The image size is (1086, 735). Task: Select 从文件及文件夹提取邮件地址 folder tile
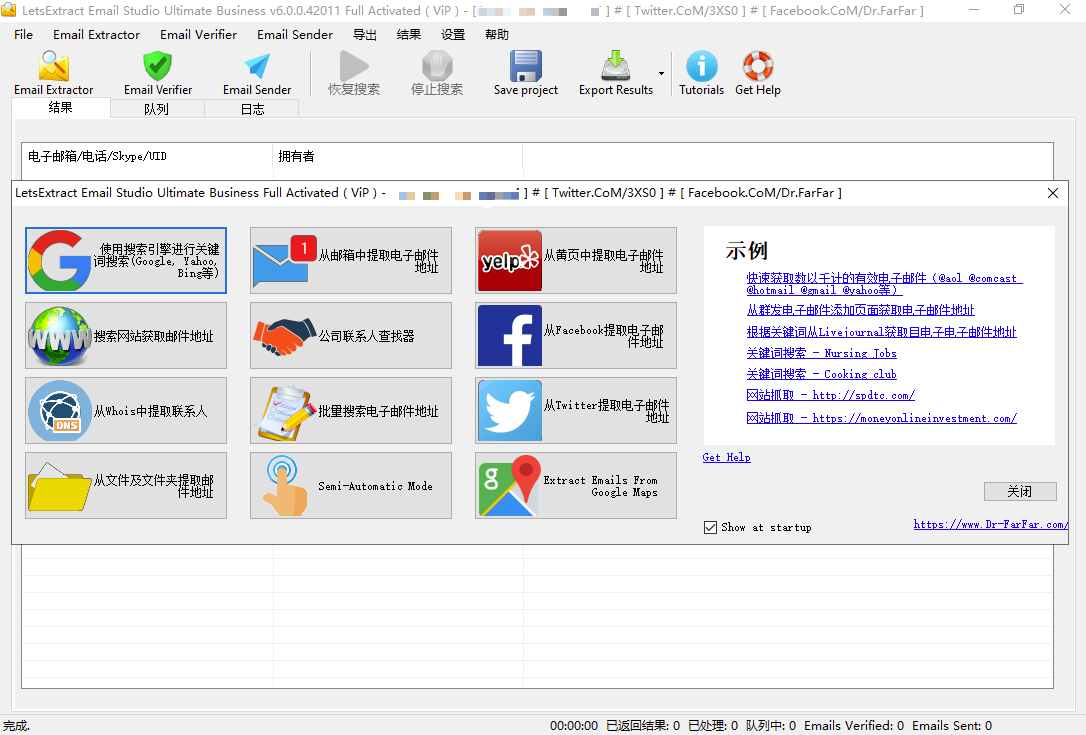pos(126,486)
